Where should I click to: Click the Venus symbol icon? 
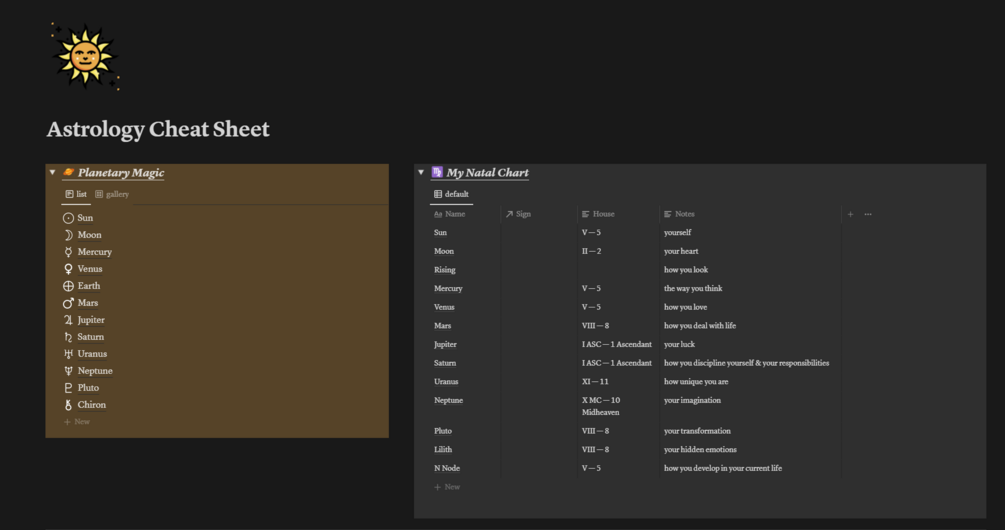pos(68,269)
